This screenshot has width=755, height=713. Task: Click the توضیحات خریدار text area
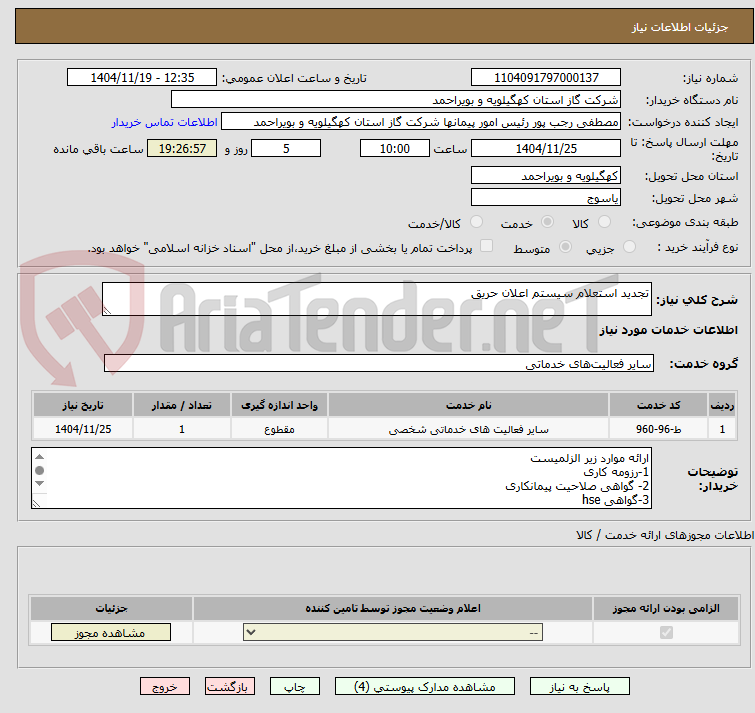coord(341,478)
